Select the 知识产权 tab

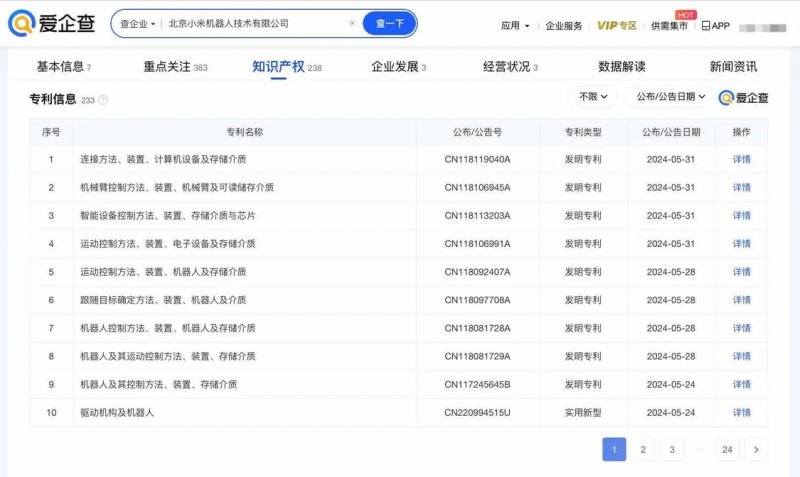coord(287,67)
